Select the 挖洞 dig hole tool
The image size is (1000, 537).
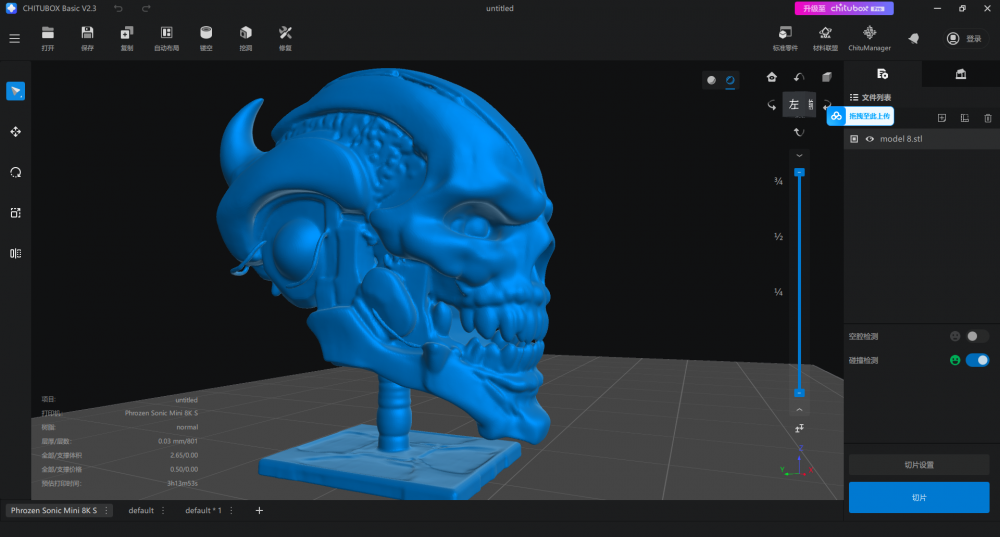point(245,38)
